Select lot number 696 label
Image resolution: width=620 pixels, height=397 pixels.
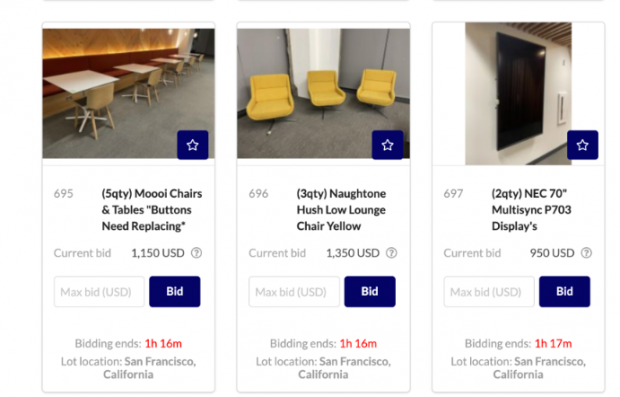[x=259, y=194]
